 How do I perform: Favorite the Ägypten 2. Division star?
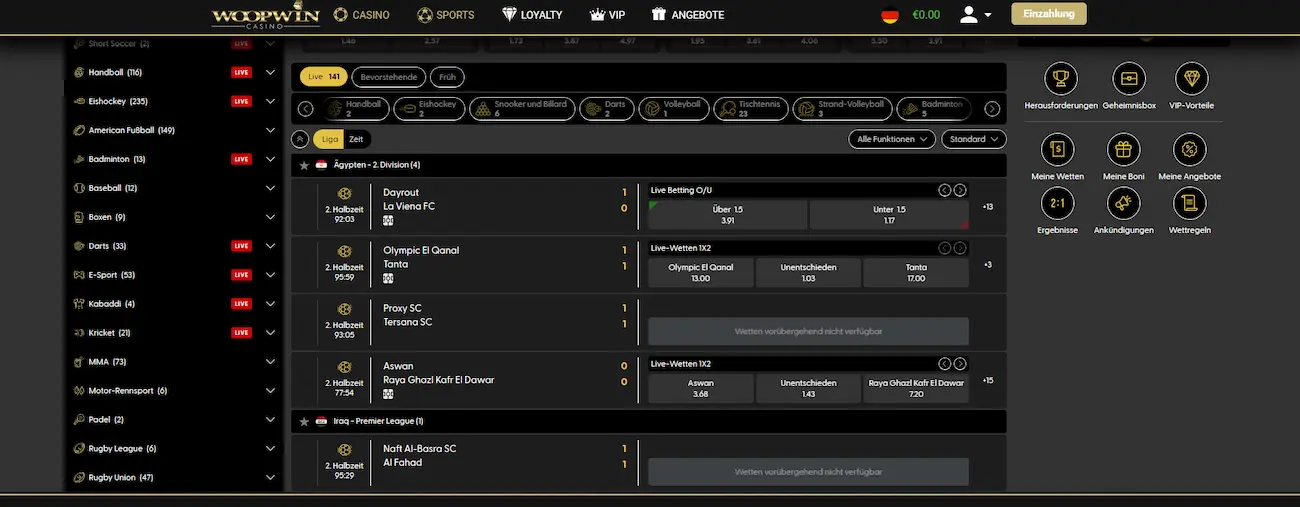click(x=304, y=165)
